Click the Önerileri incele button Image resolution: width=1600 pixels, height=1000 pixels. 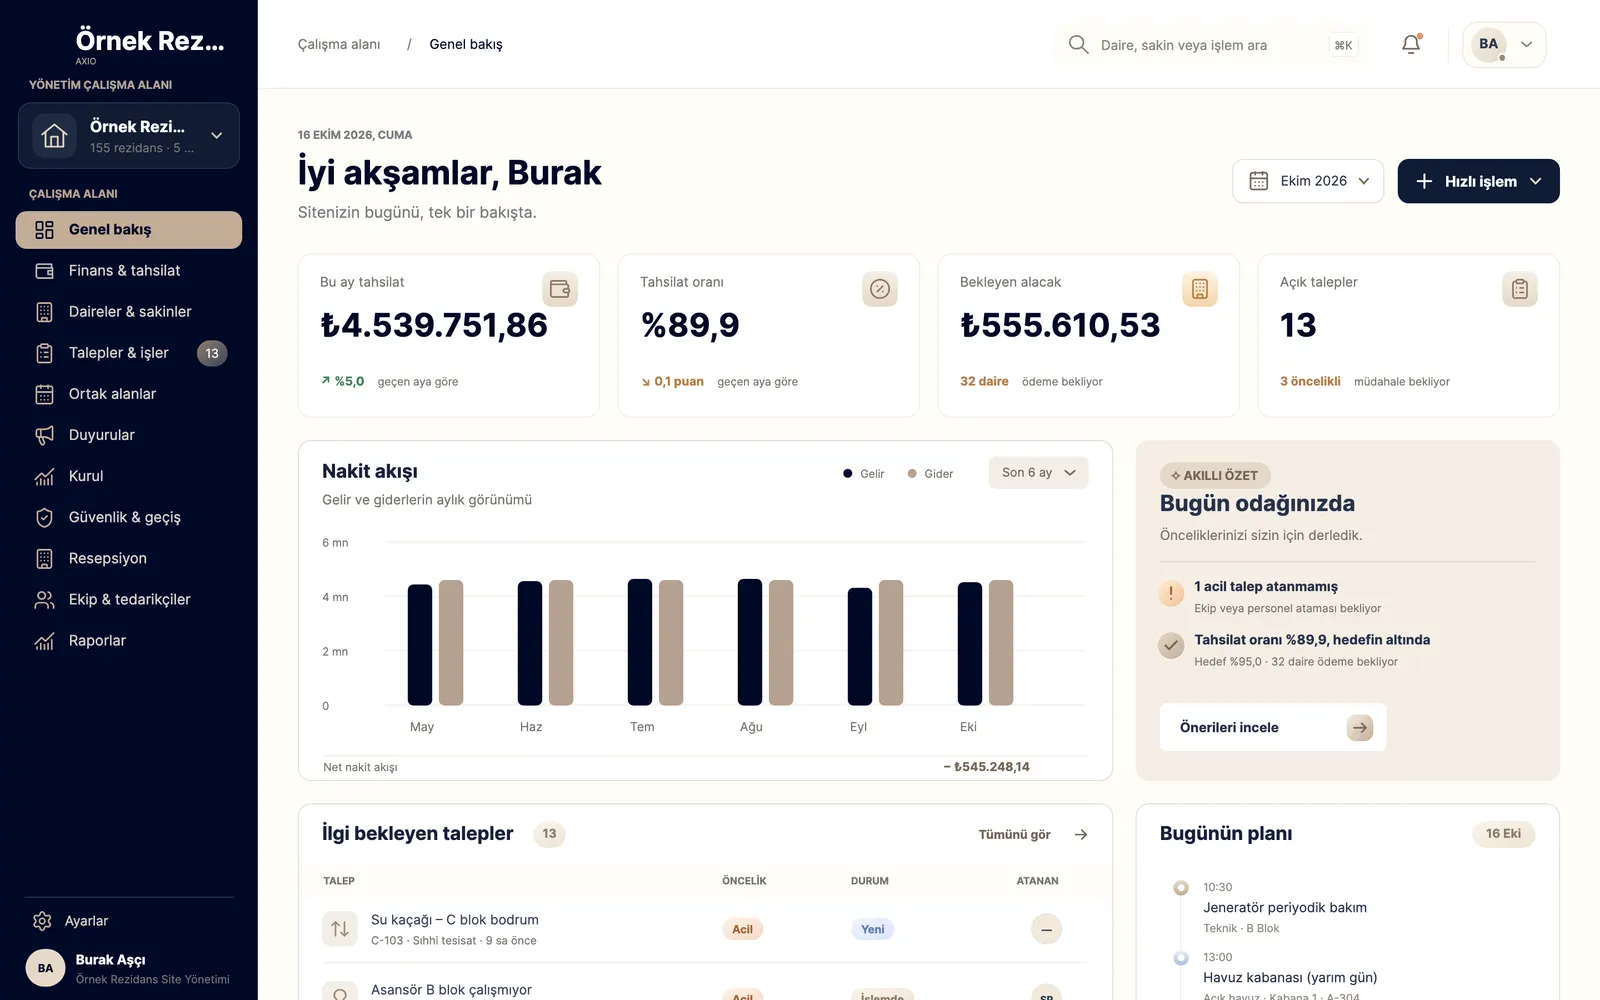click(1273, 727)
